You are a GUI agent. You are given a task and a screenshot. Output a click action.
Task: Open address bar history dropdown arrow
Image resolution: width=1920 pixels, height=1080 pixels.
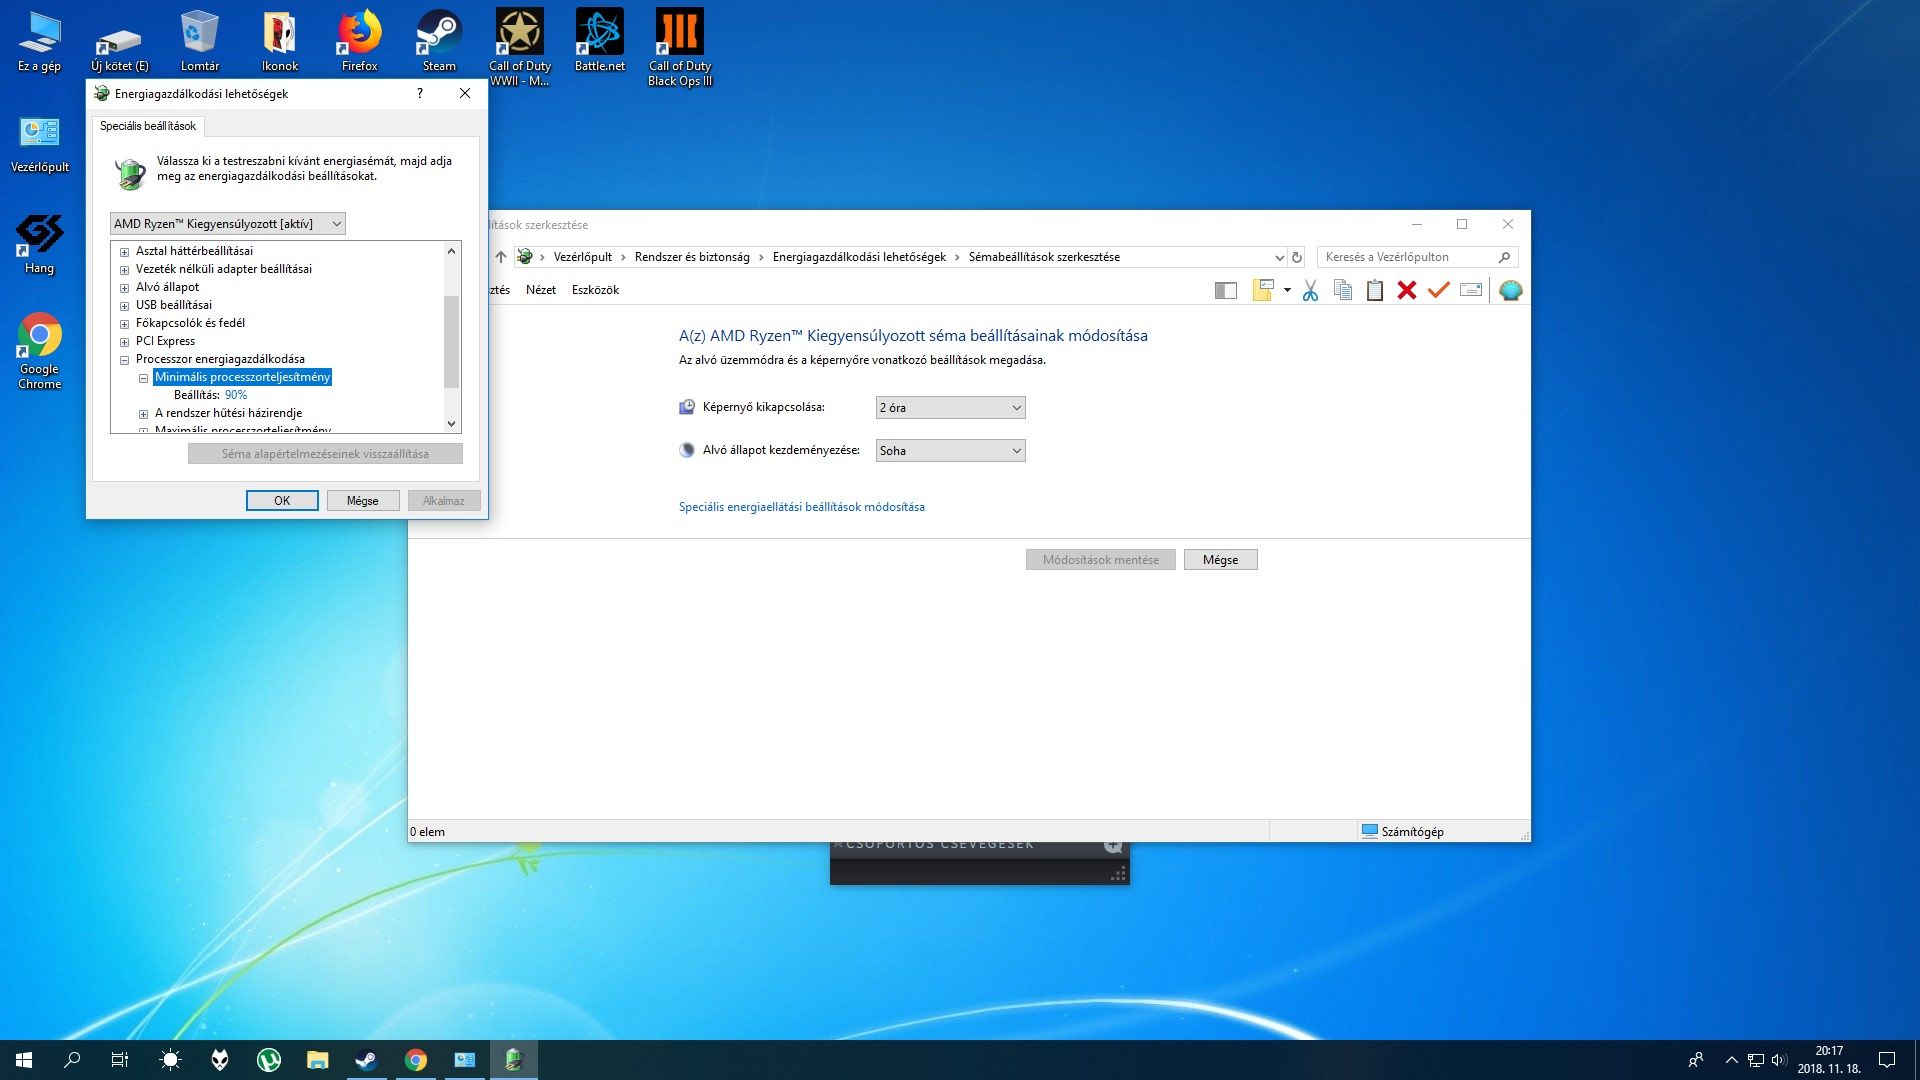1279,257
